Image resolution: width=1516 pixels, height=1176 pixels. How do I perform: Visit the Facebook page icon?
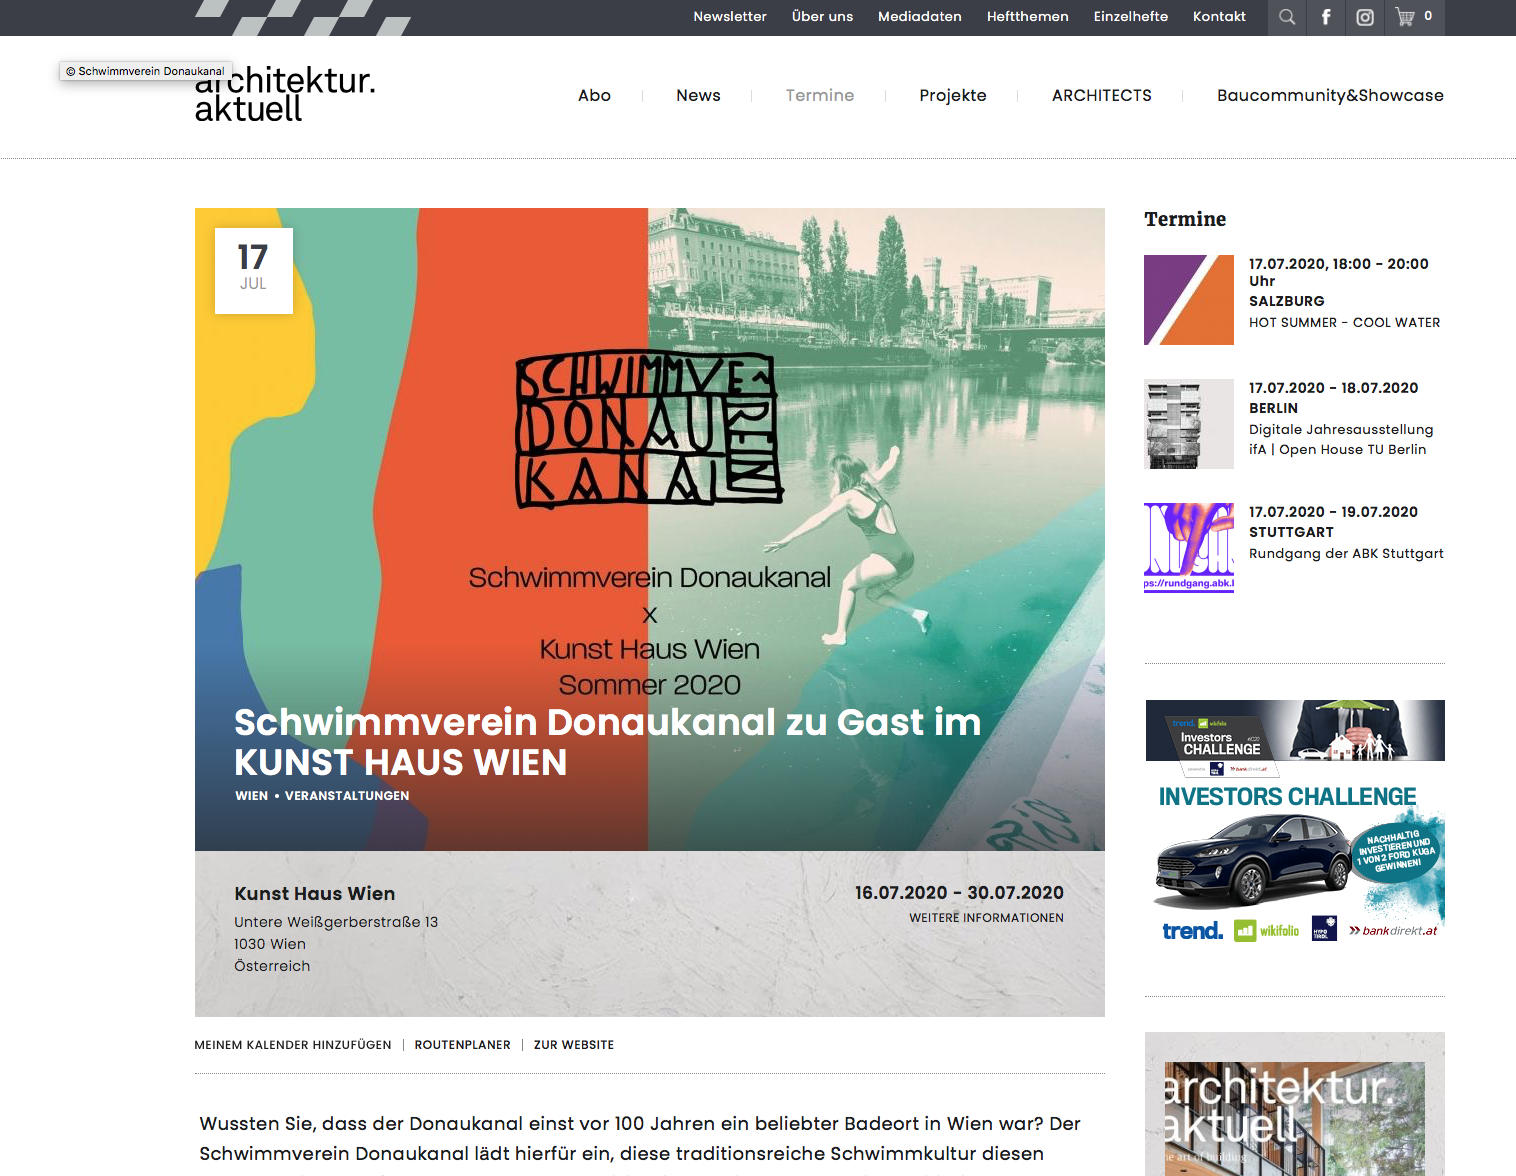coord(1326,17)
